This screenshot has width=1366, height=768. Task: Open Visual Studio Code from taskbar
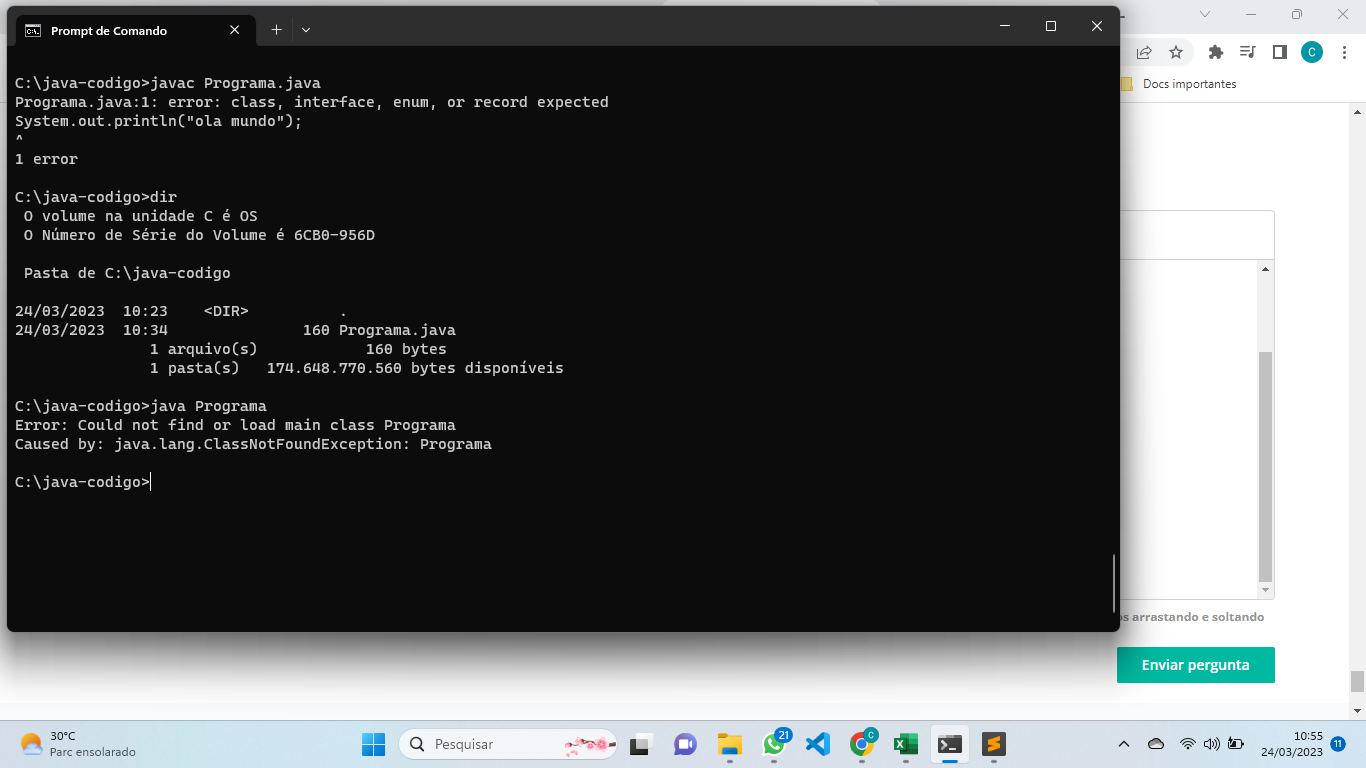tap(818, 744)
